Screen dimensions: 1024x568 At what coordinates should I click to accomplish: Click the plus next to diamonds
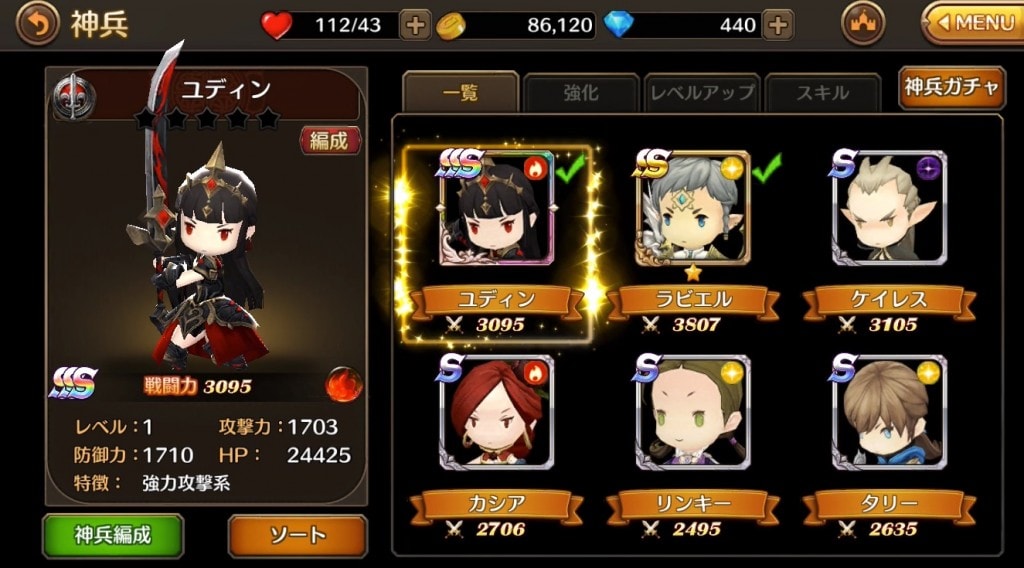point(778,25)
